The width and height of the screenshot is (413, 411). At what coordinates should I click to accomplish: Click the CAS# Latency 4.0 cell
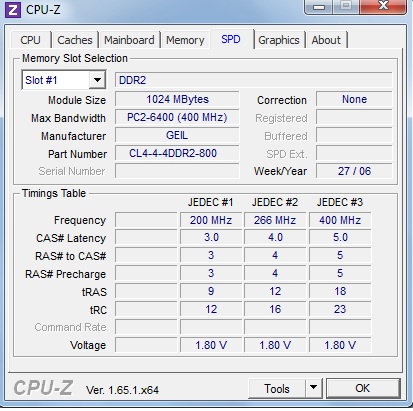pyautogui.click(x=275, y=238)
